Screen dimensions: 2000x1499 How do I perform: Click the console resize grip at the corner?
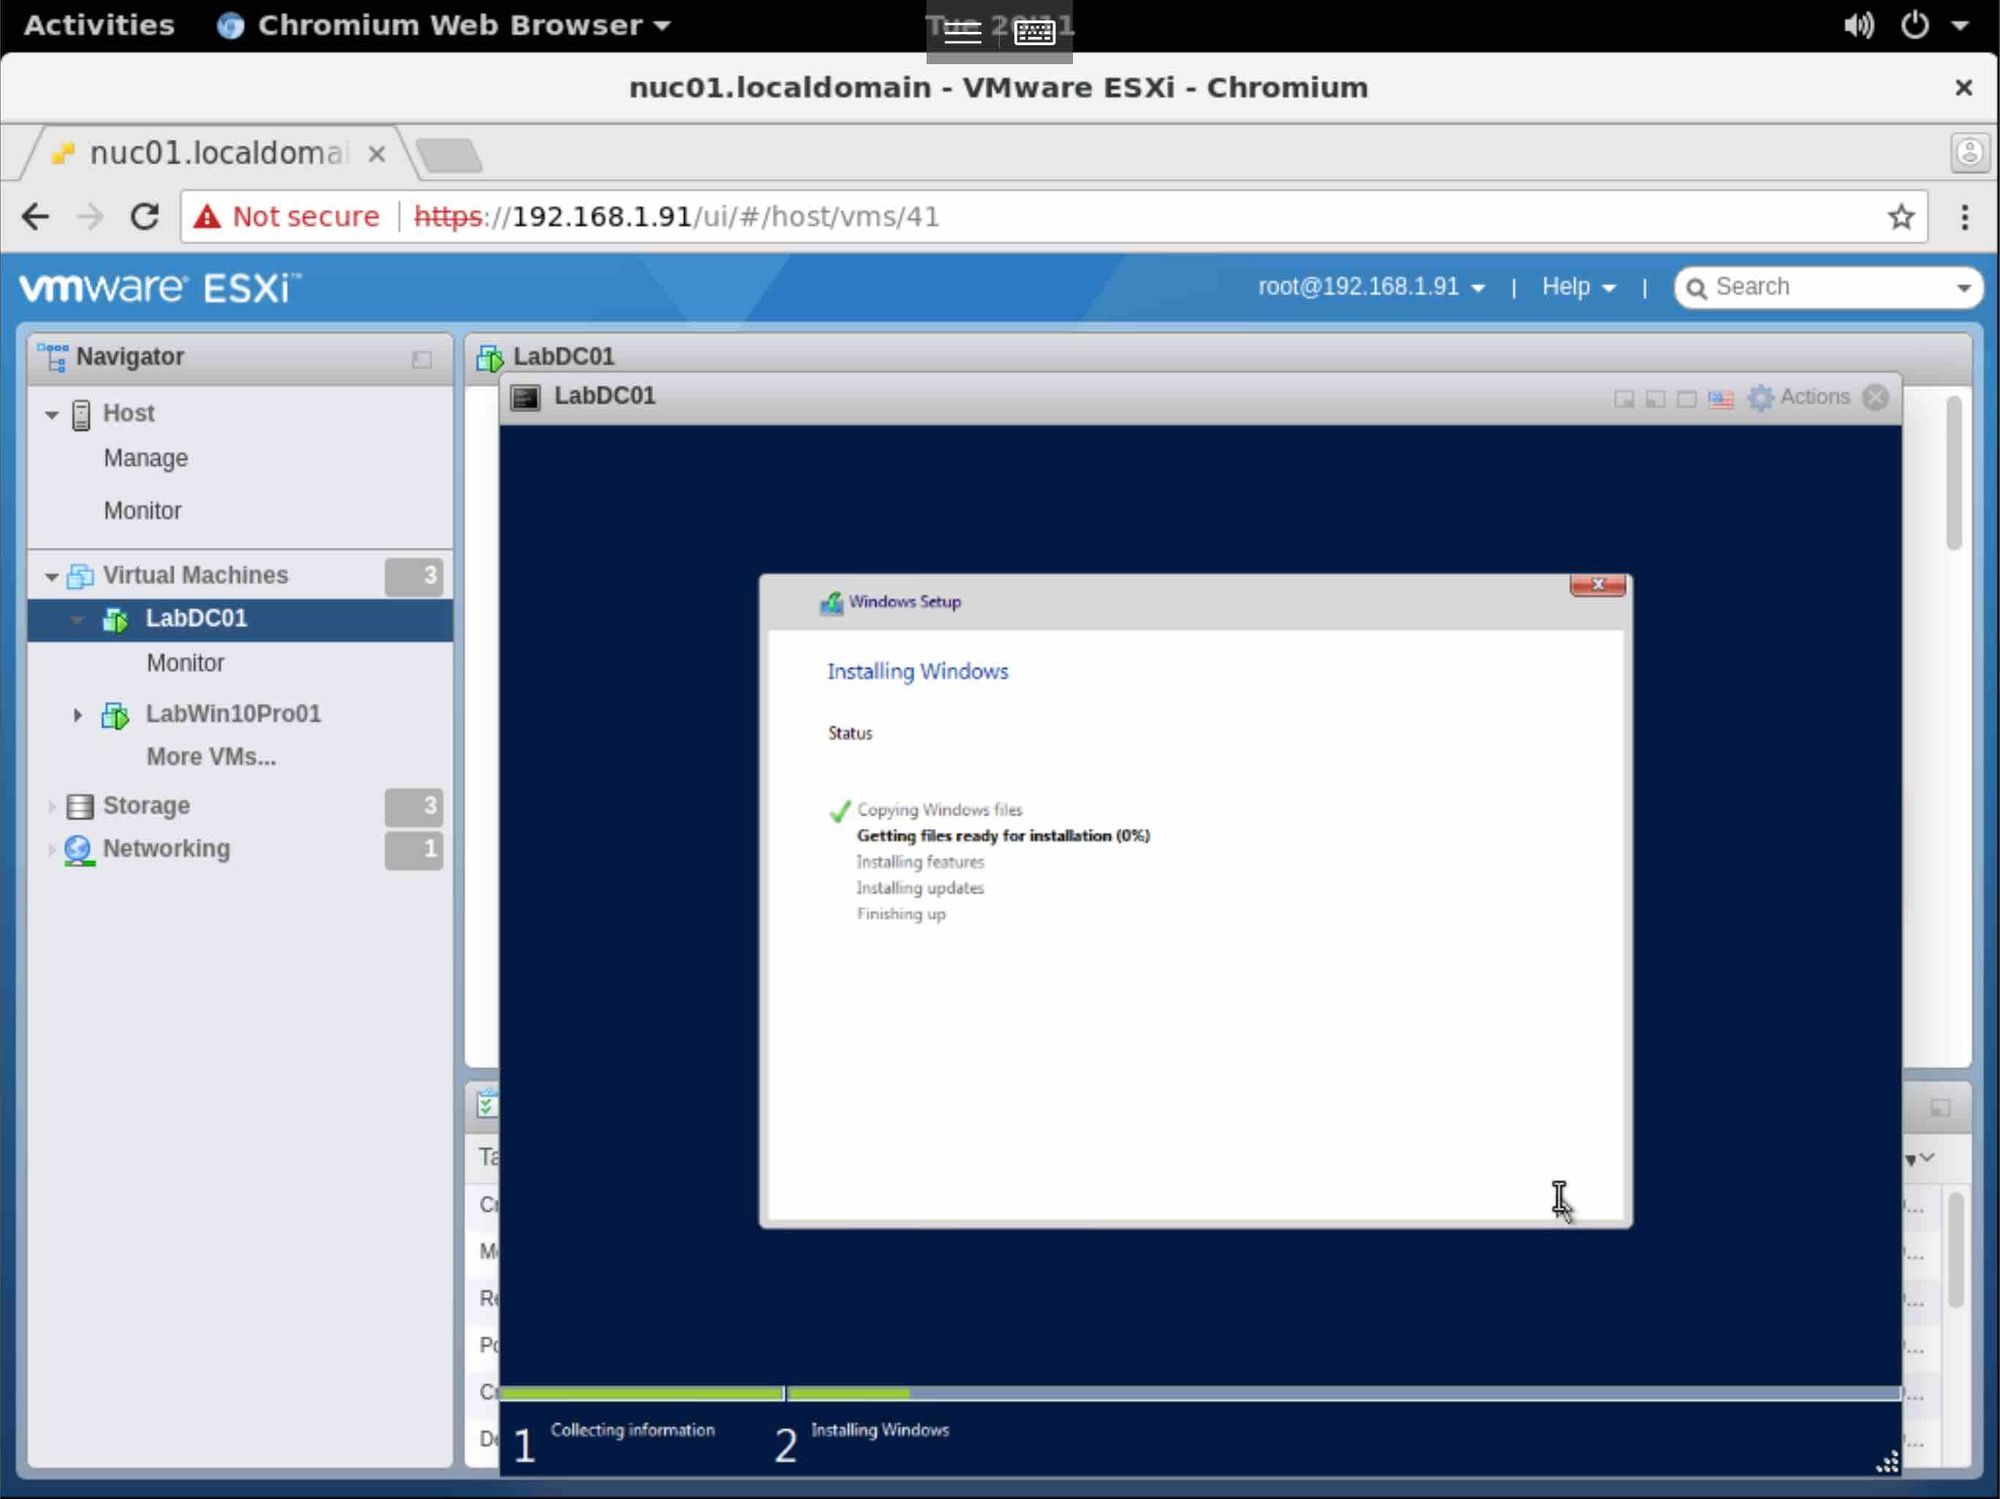pos(1887,1461)
